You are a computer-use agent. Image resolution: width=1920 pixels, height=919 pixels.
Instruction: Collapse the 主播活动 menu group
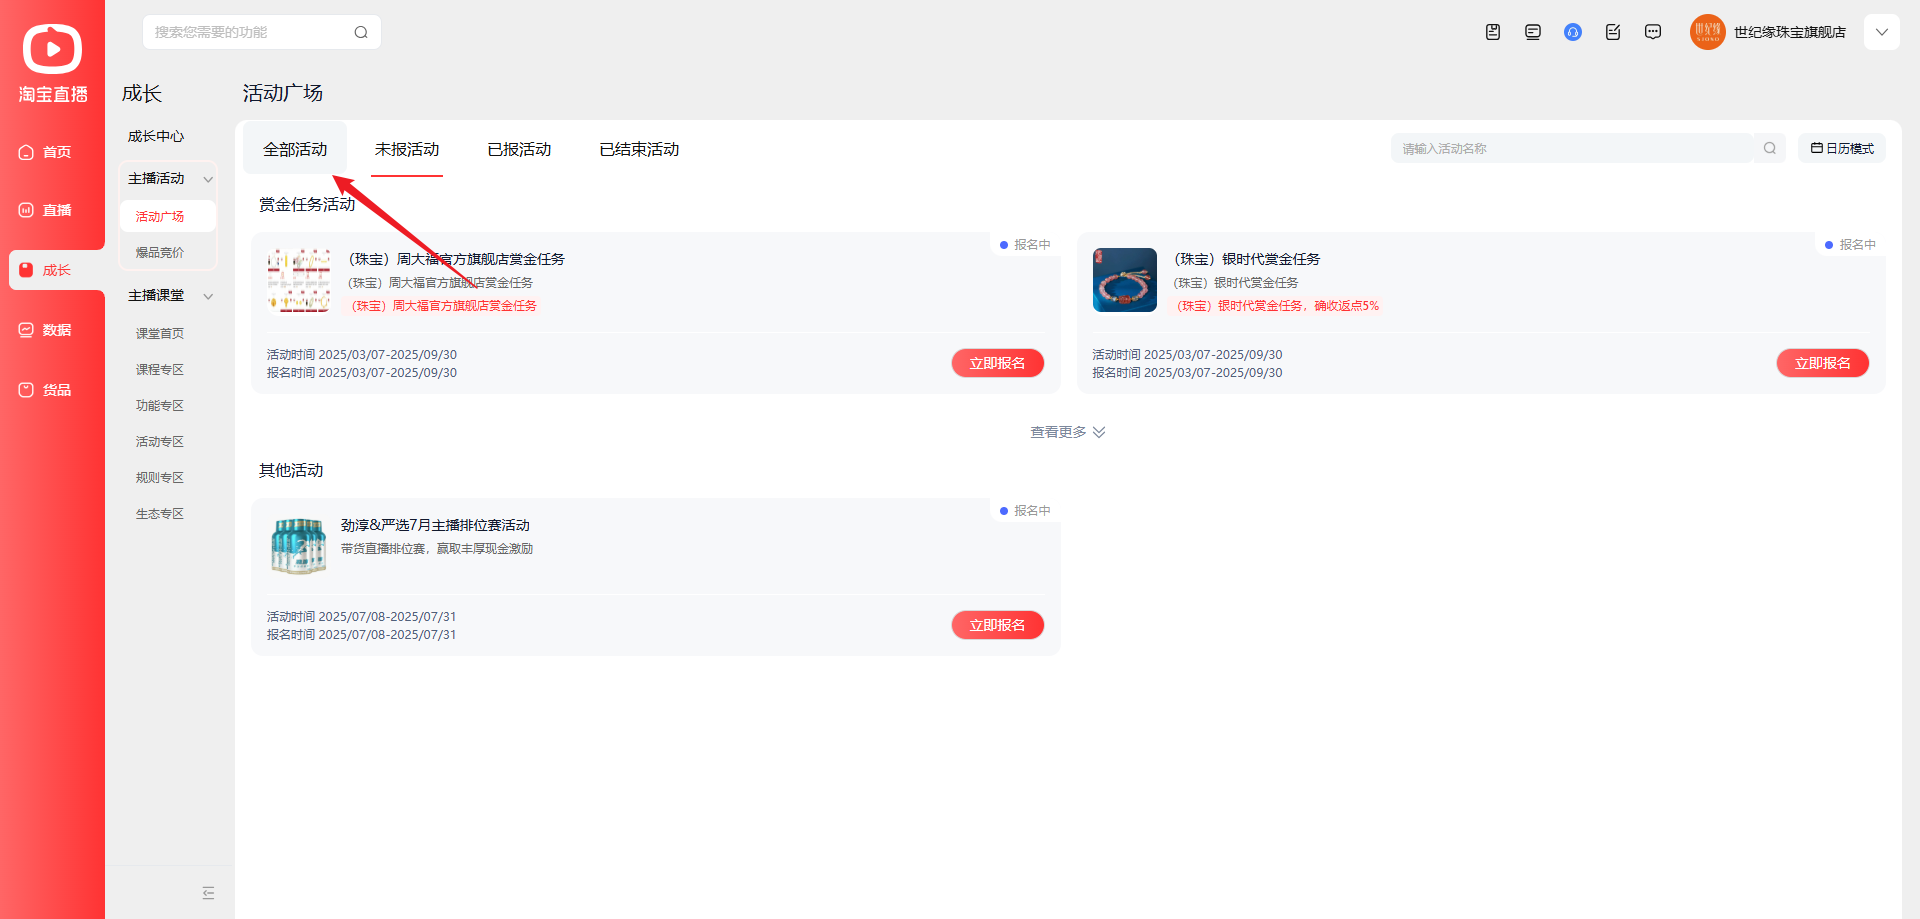tap(208, 179)
